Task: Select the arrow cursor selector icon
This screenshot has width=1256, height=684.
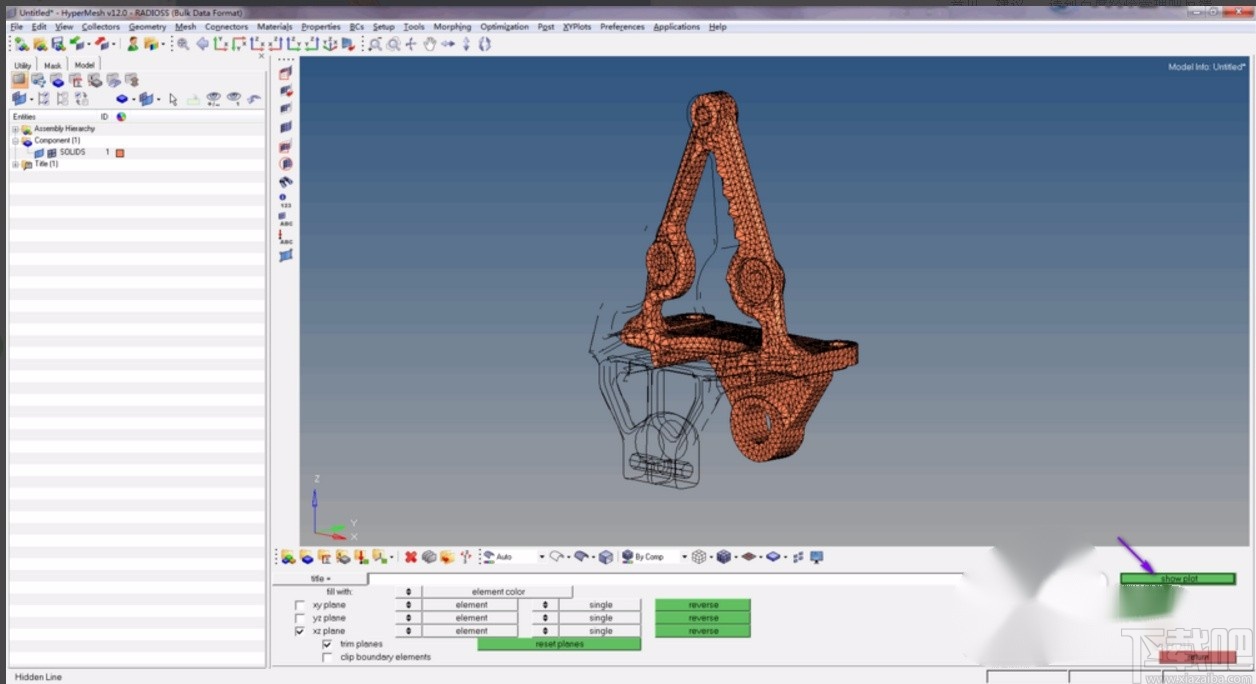Action: point(173,99)
